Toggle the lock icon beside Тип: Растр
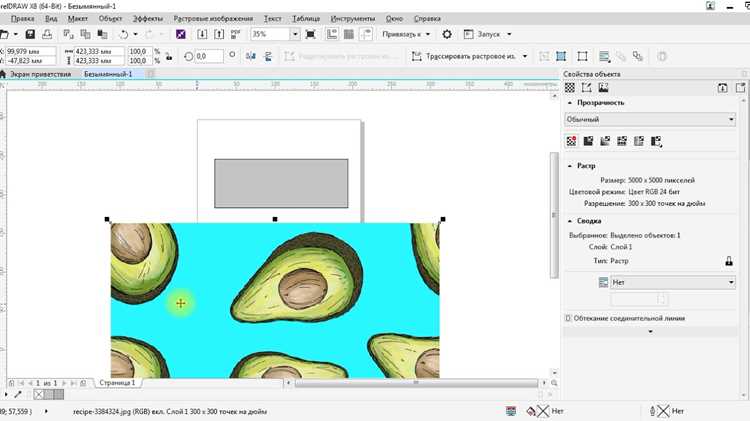This screenshot has width=750, height=421. click(x=729, y=261)
